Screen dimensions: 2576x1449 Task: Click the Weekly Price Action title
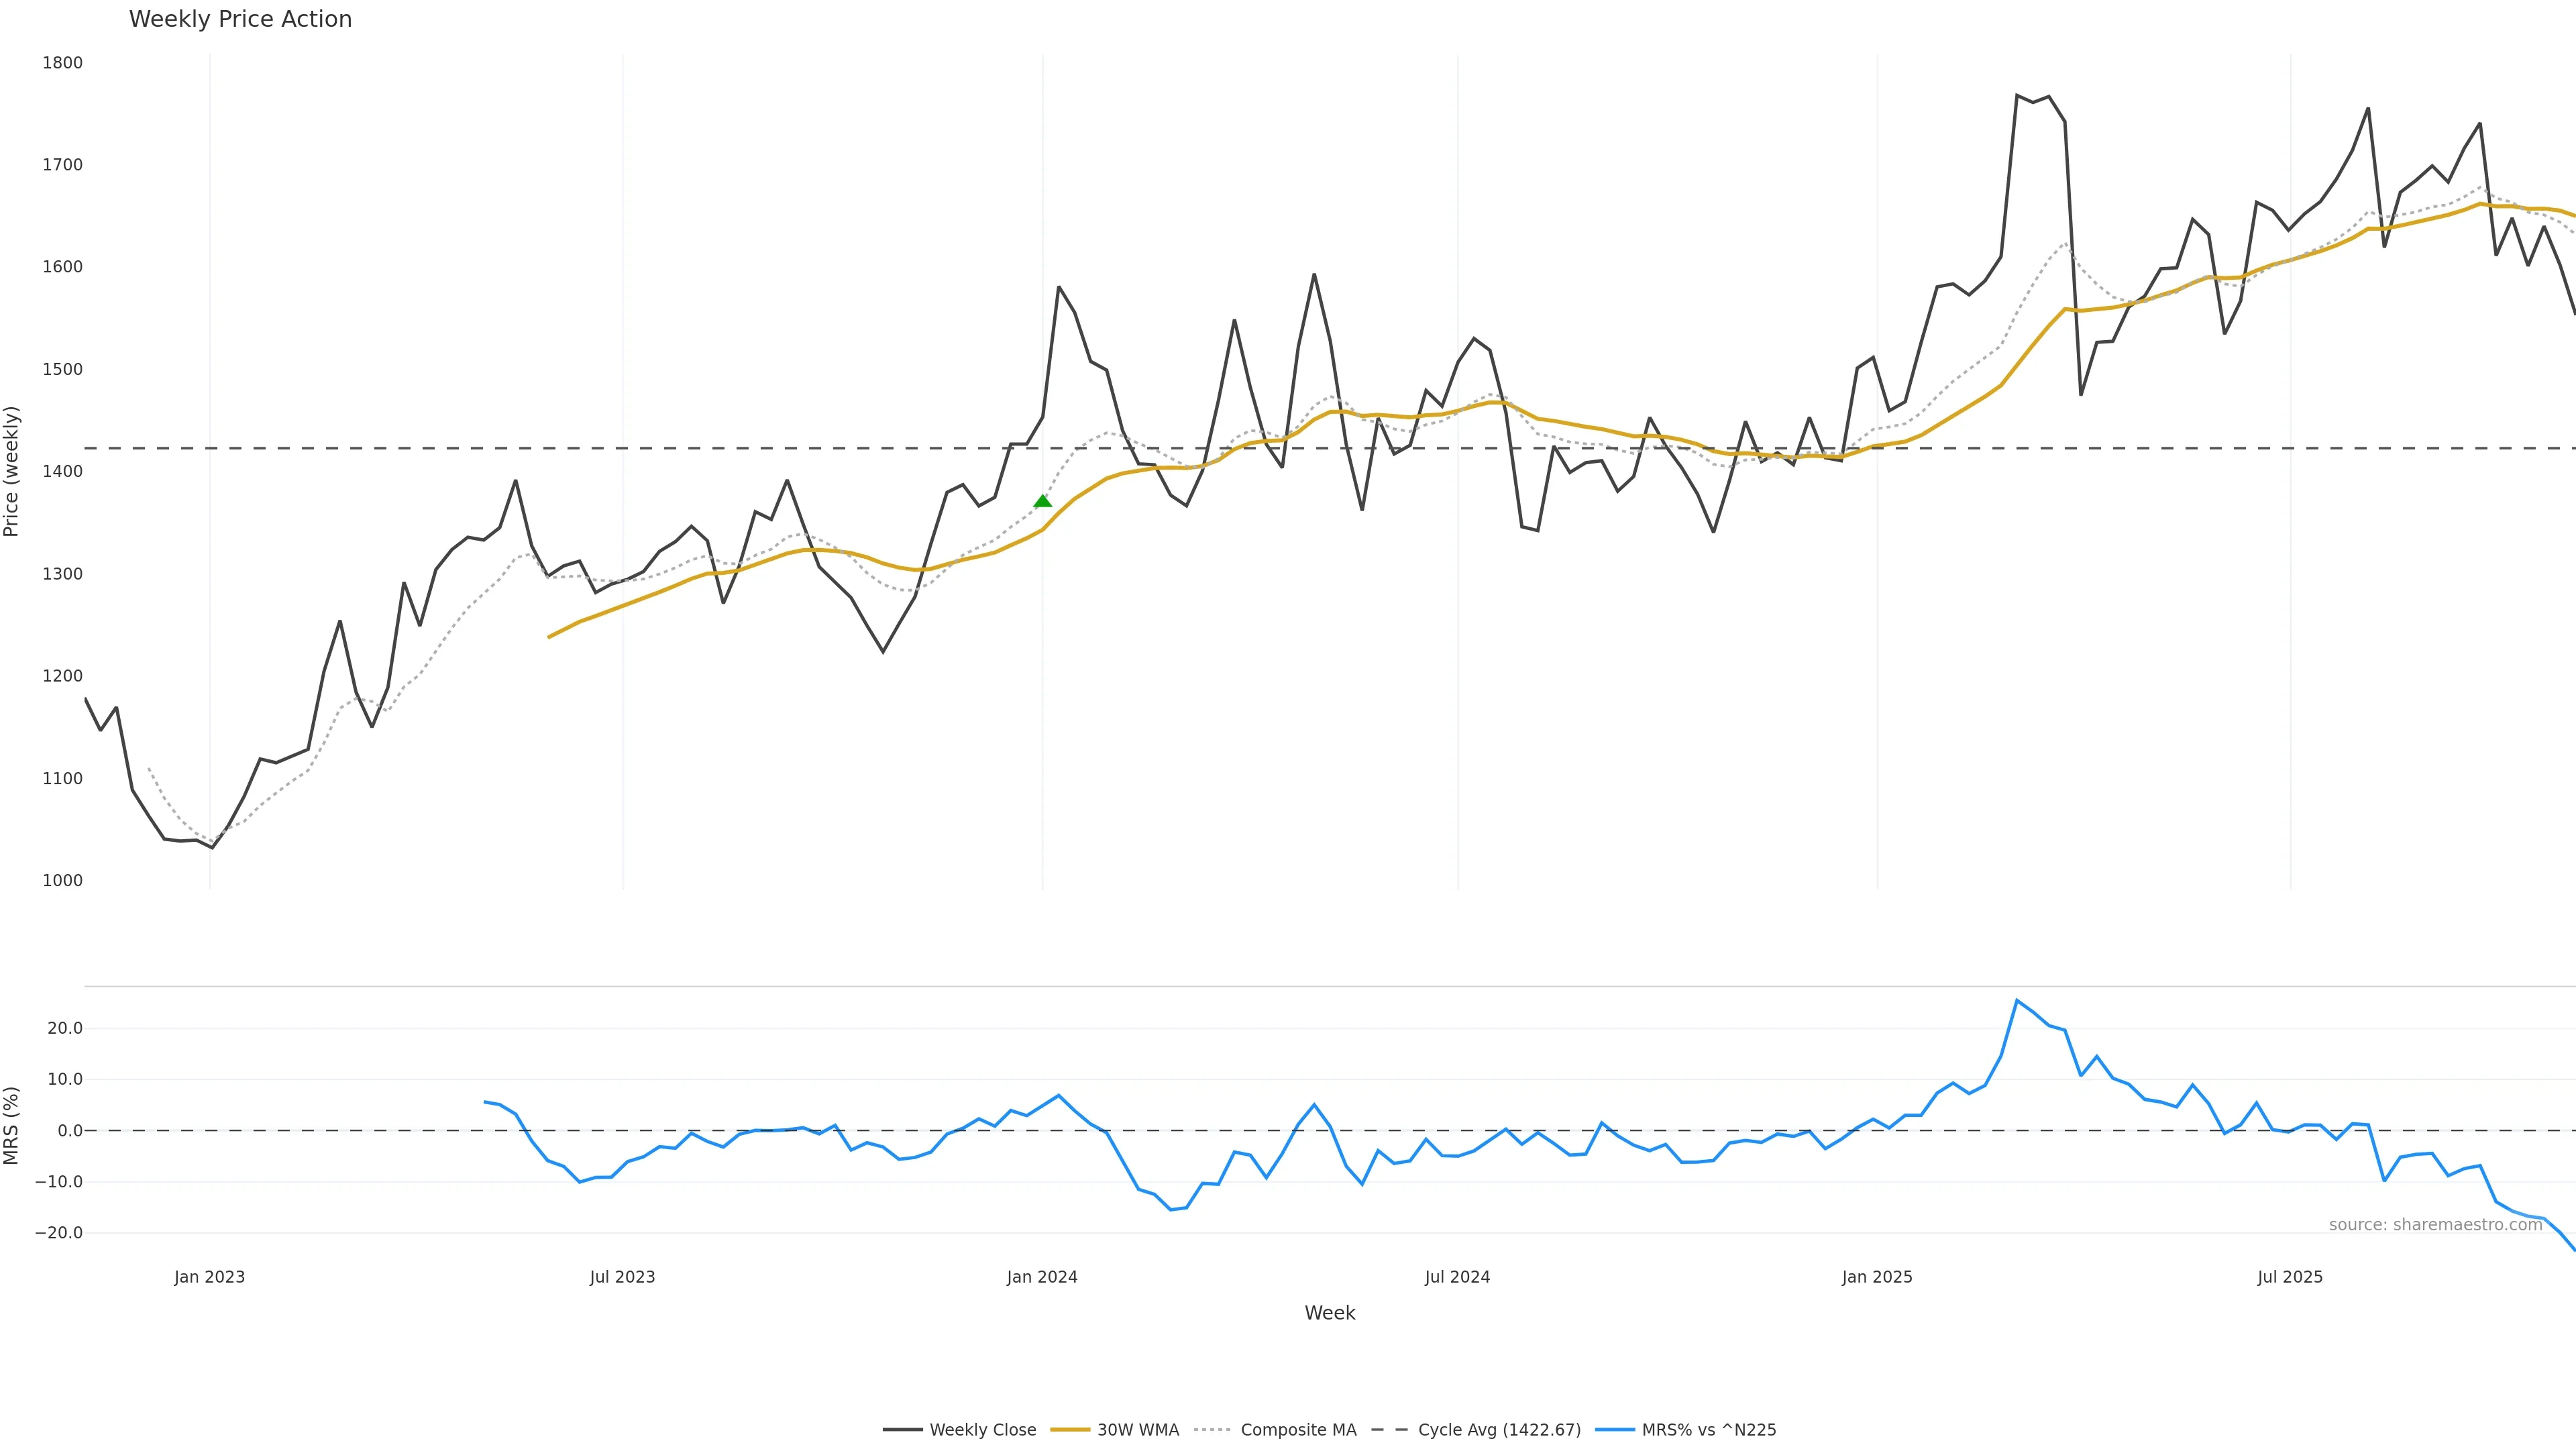pos(240,19)
